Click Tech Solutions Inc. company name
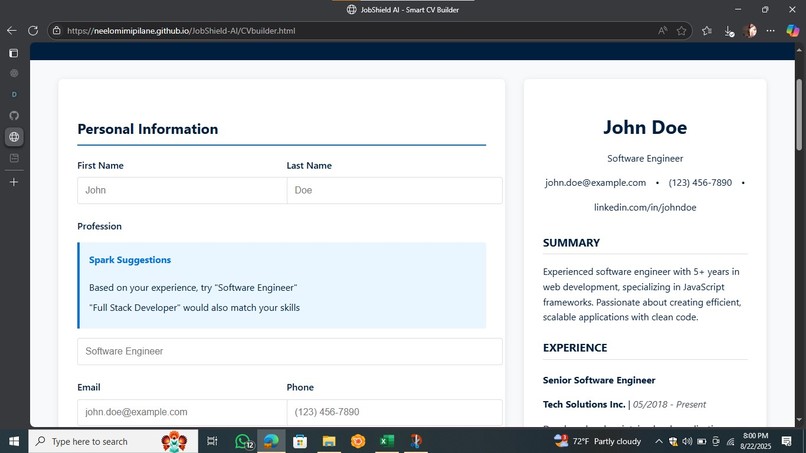806x453 pixels. point(584,404)
